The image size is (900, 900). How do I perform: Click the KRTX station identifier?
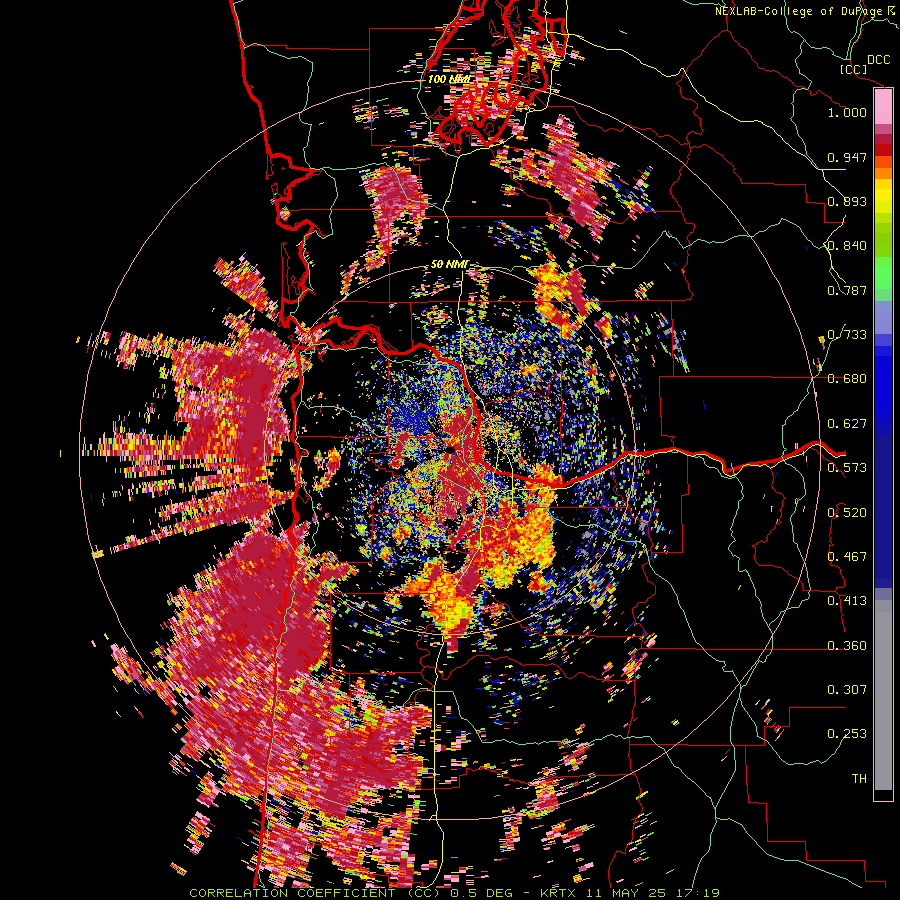click(x=557, y=893)
